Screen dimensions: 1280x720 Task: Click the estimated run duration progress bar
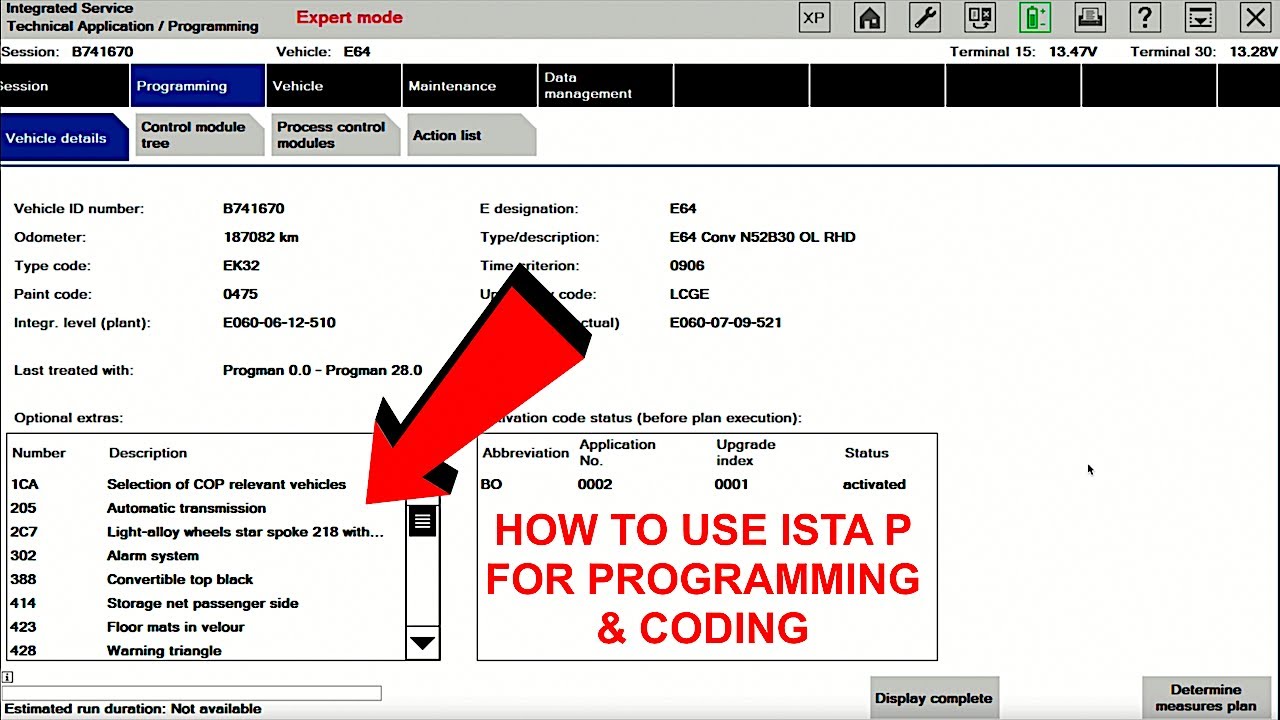(x=192, y=693)
